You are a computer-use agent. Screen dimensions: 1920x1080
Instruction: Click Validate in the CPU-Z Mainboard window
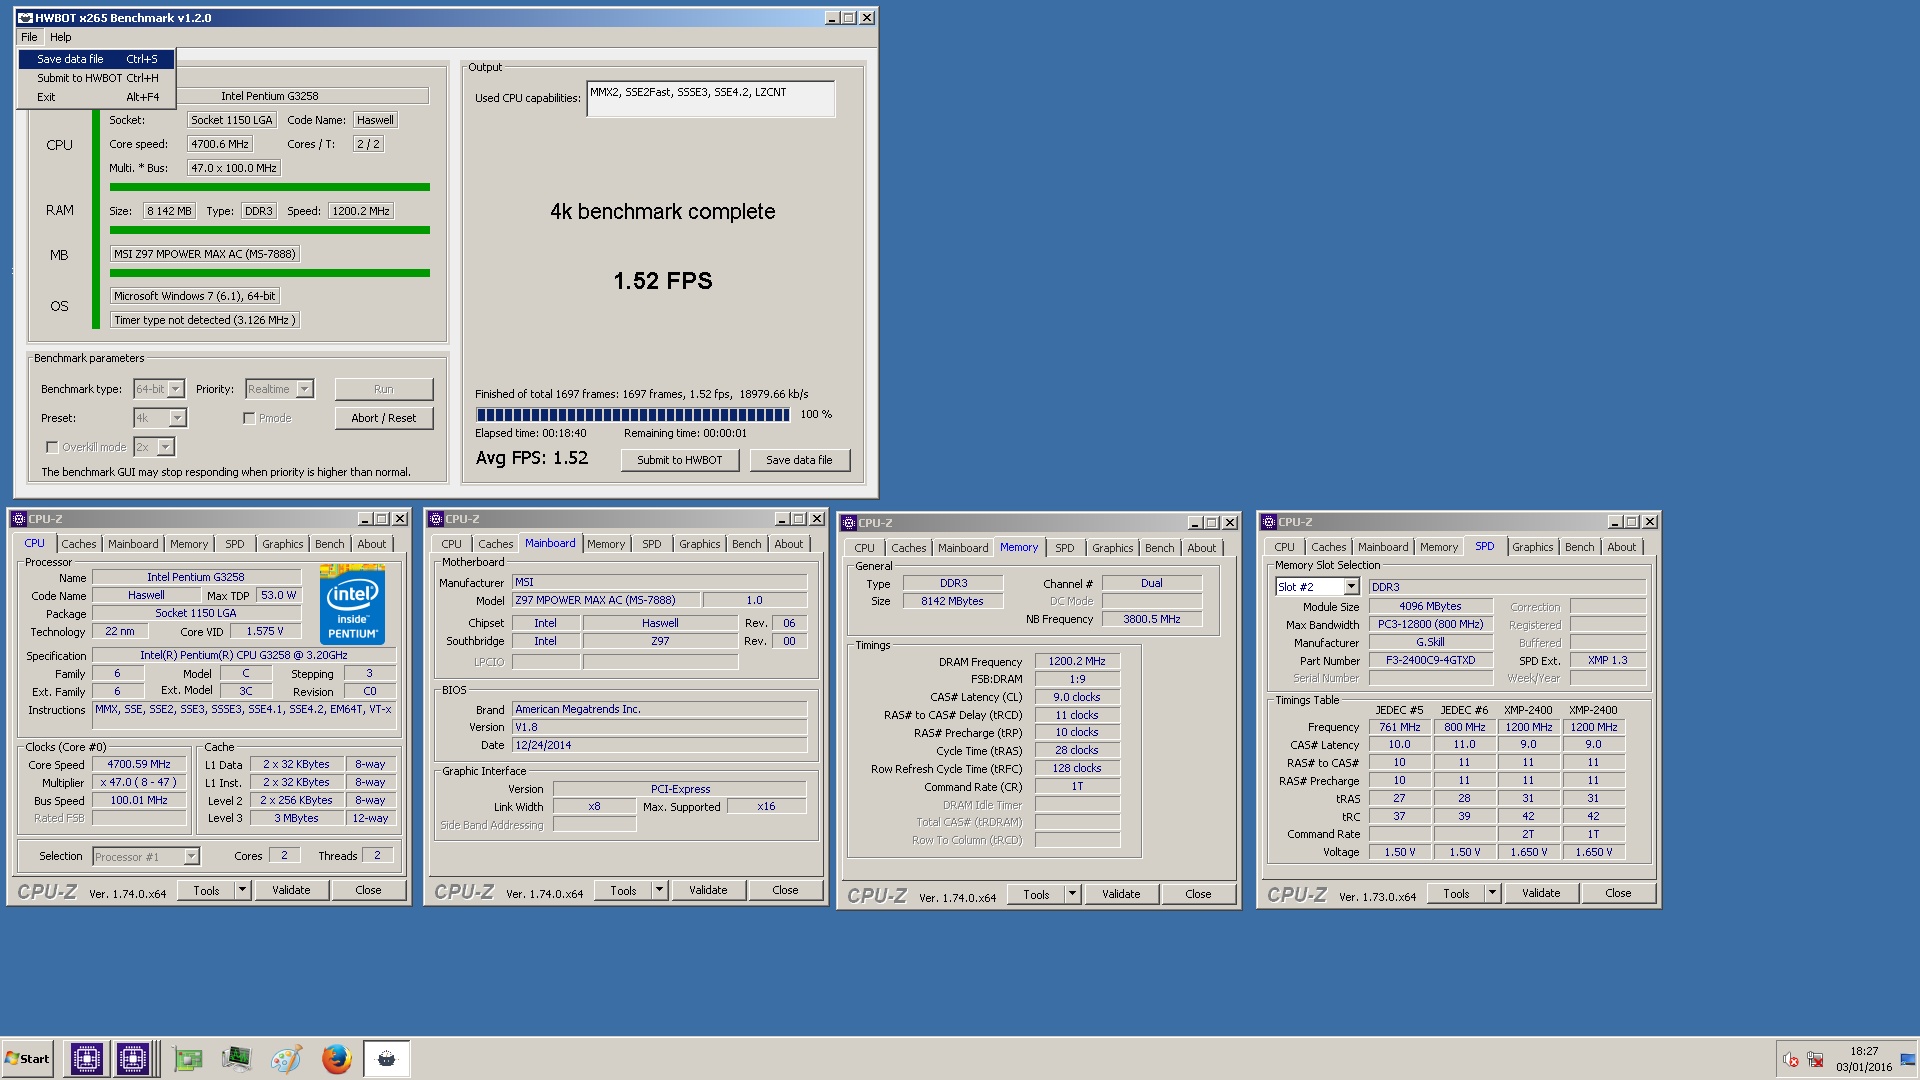[x=708, y=890]
